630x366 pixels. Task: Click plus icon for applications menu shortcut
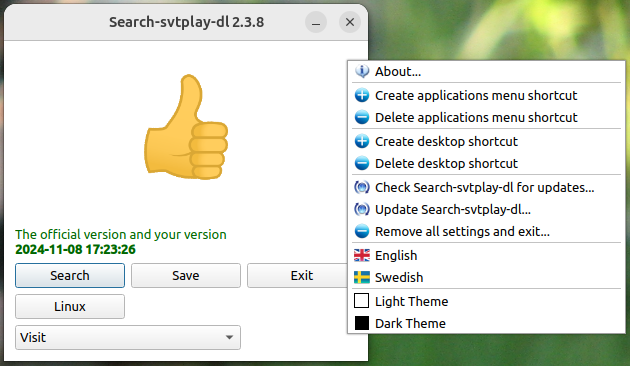tap(362, 96)
